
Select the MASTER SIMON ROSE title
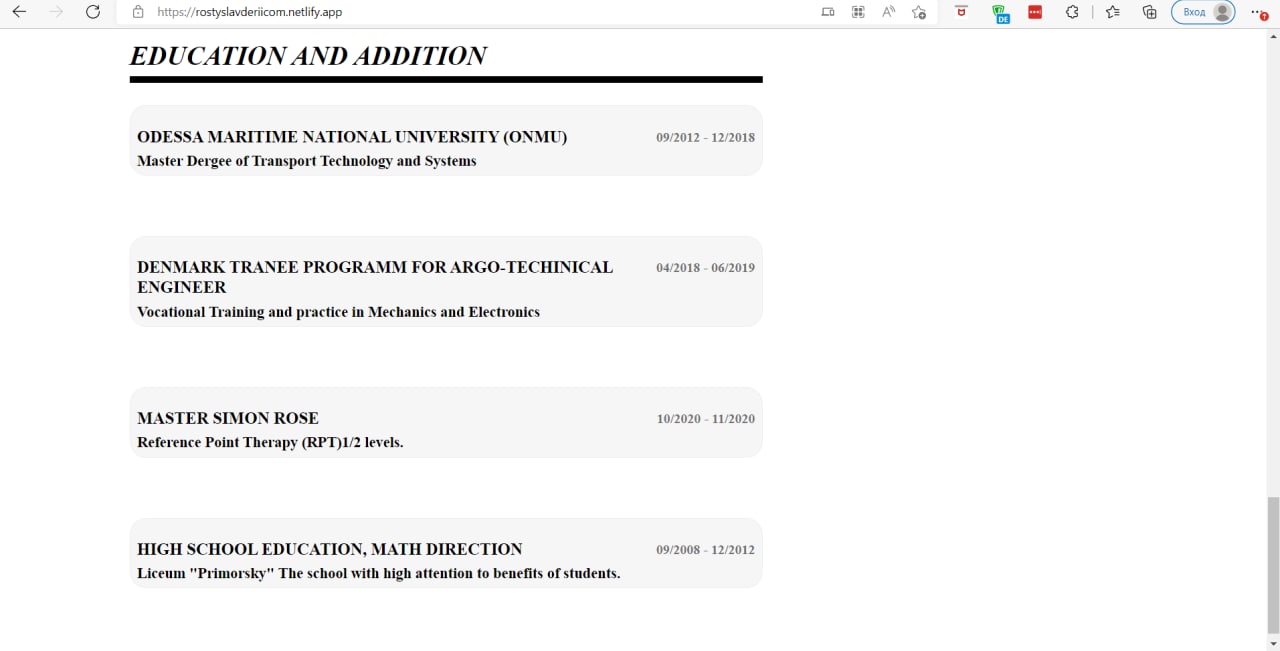coord(228,418)
